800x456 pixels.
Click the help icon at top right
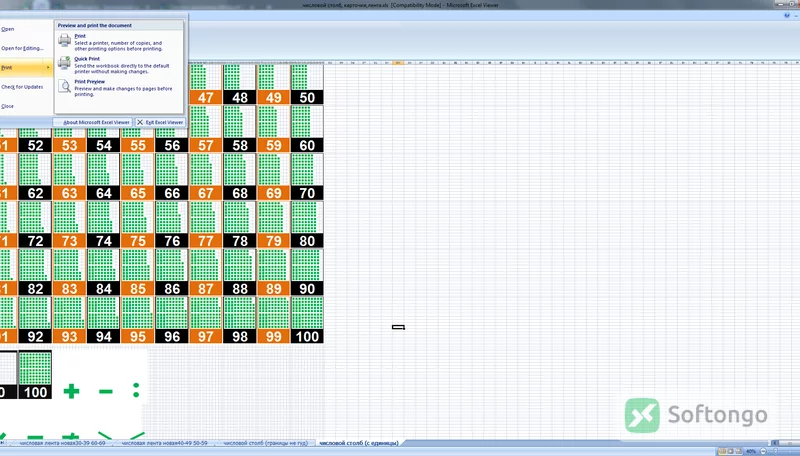(786, 16)
